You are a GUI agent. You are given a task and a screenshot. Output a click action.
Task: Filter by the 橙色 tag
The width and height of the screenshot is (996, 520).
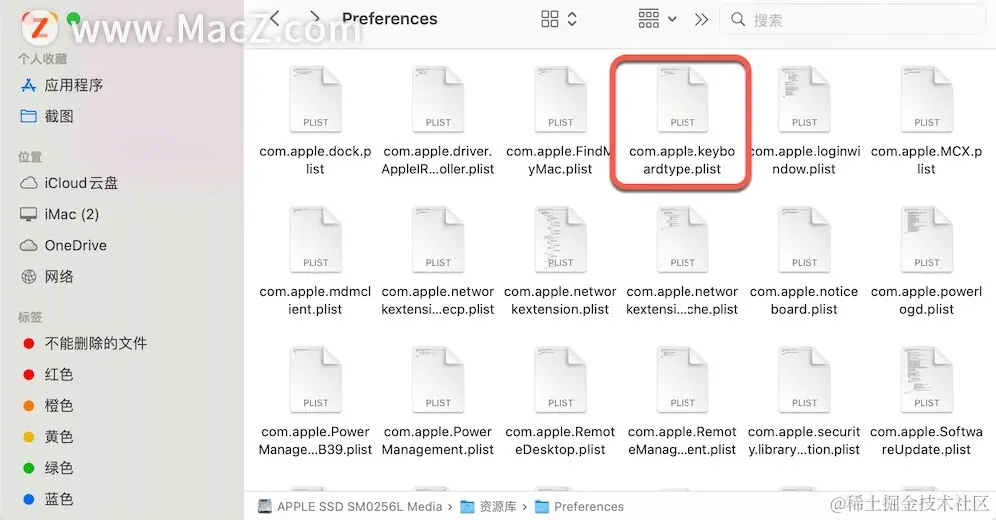tap(48, 406)
